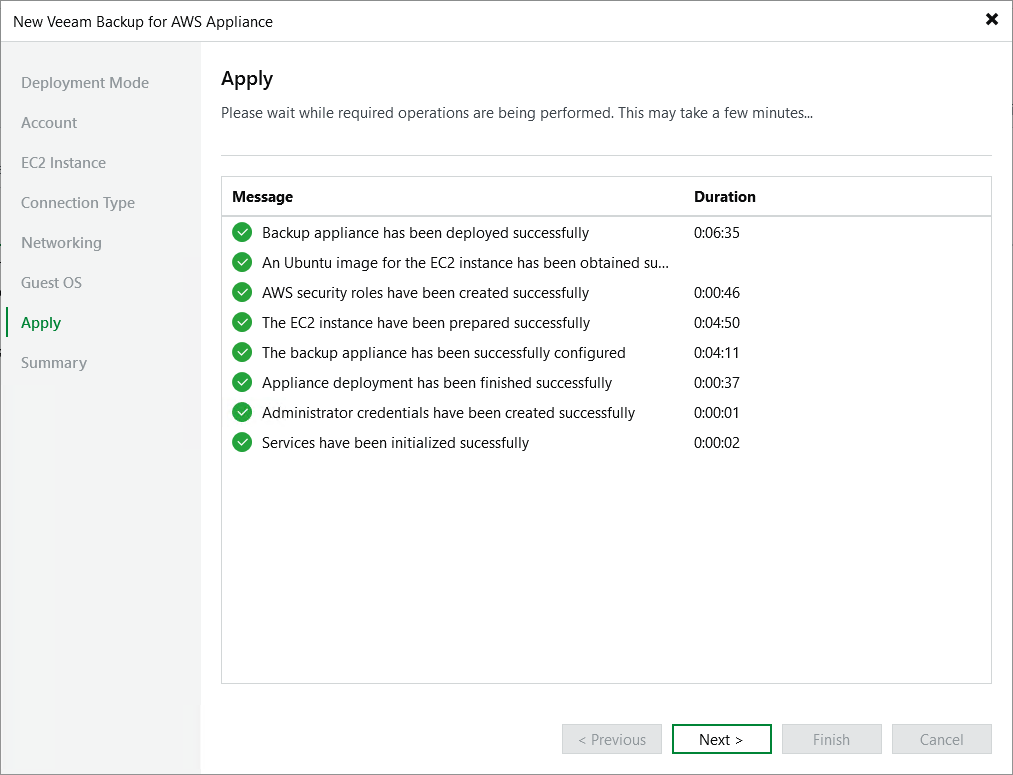Click check icon beside Administrator credentials message
This screenshot has width=1013, height=775.
click(242, 413)
